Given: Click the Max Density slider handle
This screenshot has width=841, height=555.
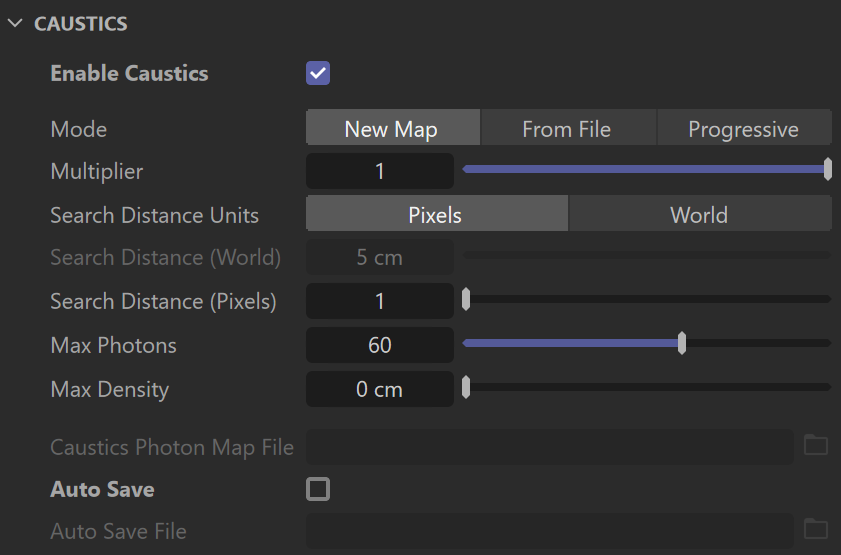Looking at the screenshot, I should (466, 387).
